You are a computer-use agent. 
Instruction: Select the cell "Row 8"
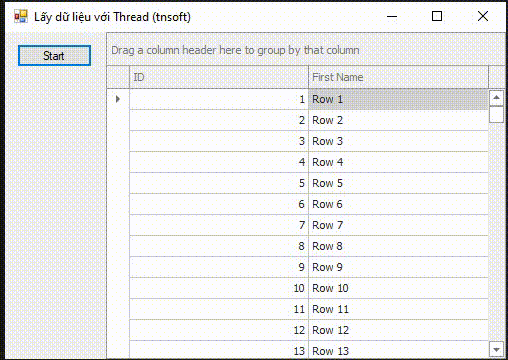point(398,246)
